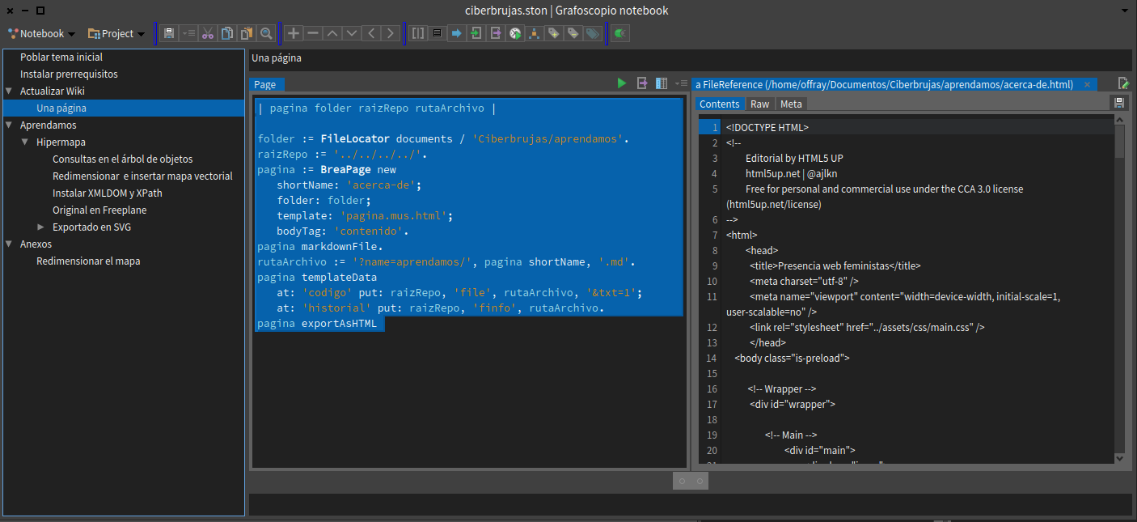This screenshot has height=522, width=1137.
Task: Collapse the Hipermapa tree node
Action: [x=25, y=142]
